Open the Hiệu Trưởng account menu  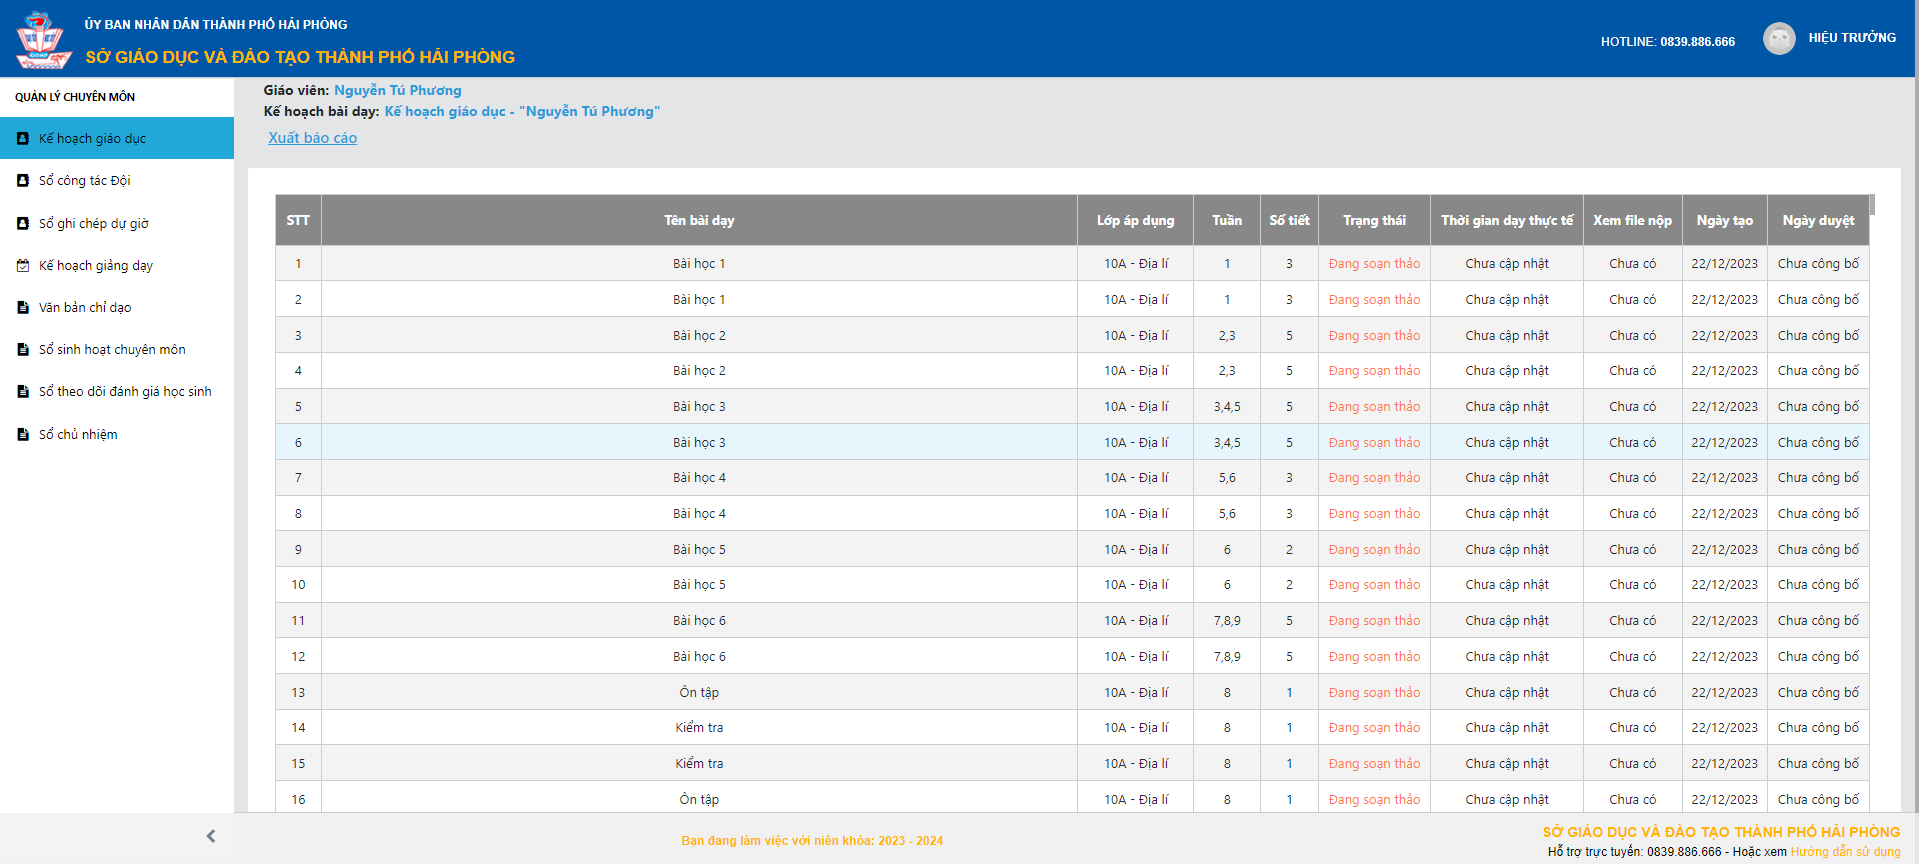(1851, 38)
